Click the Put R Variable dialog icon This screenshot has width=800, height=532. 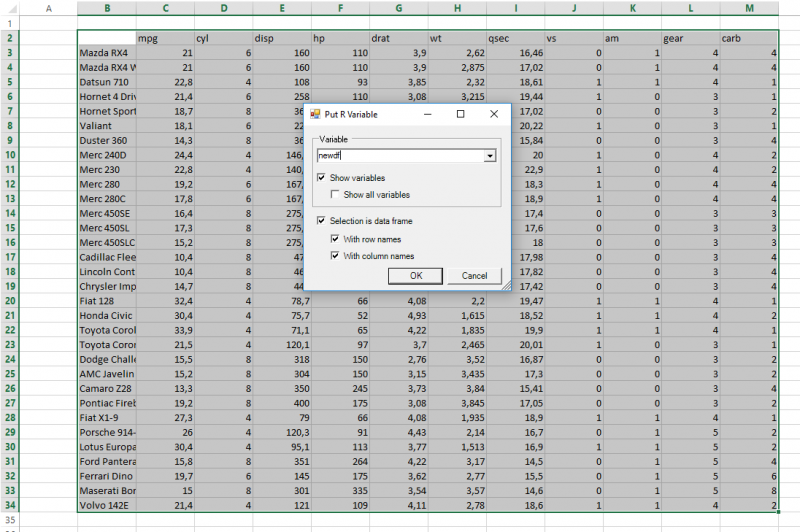[315, 114]
